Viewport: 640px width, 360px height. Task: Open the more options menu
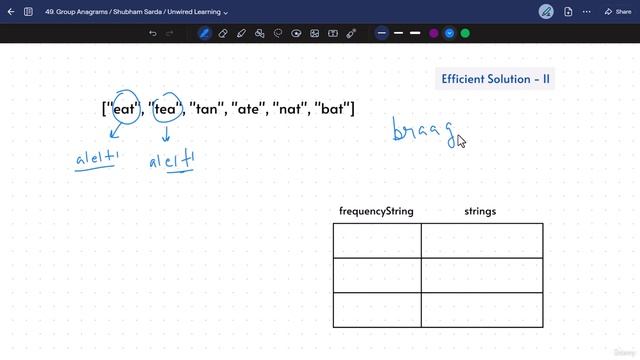pyautogui.click(x=587, y=12)
